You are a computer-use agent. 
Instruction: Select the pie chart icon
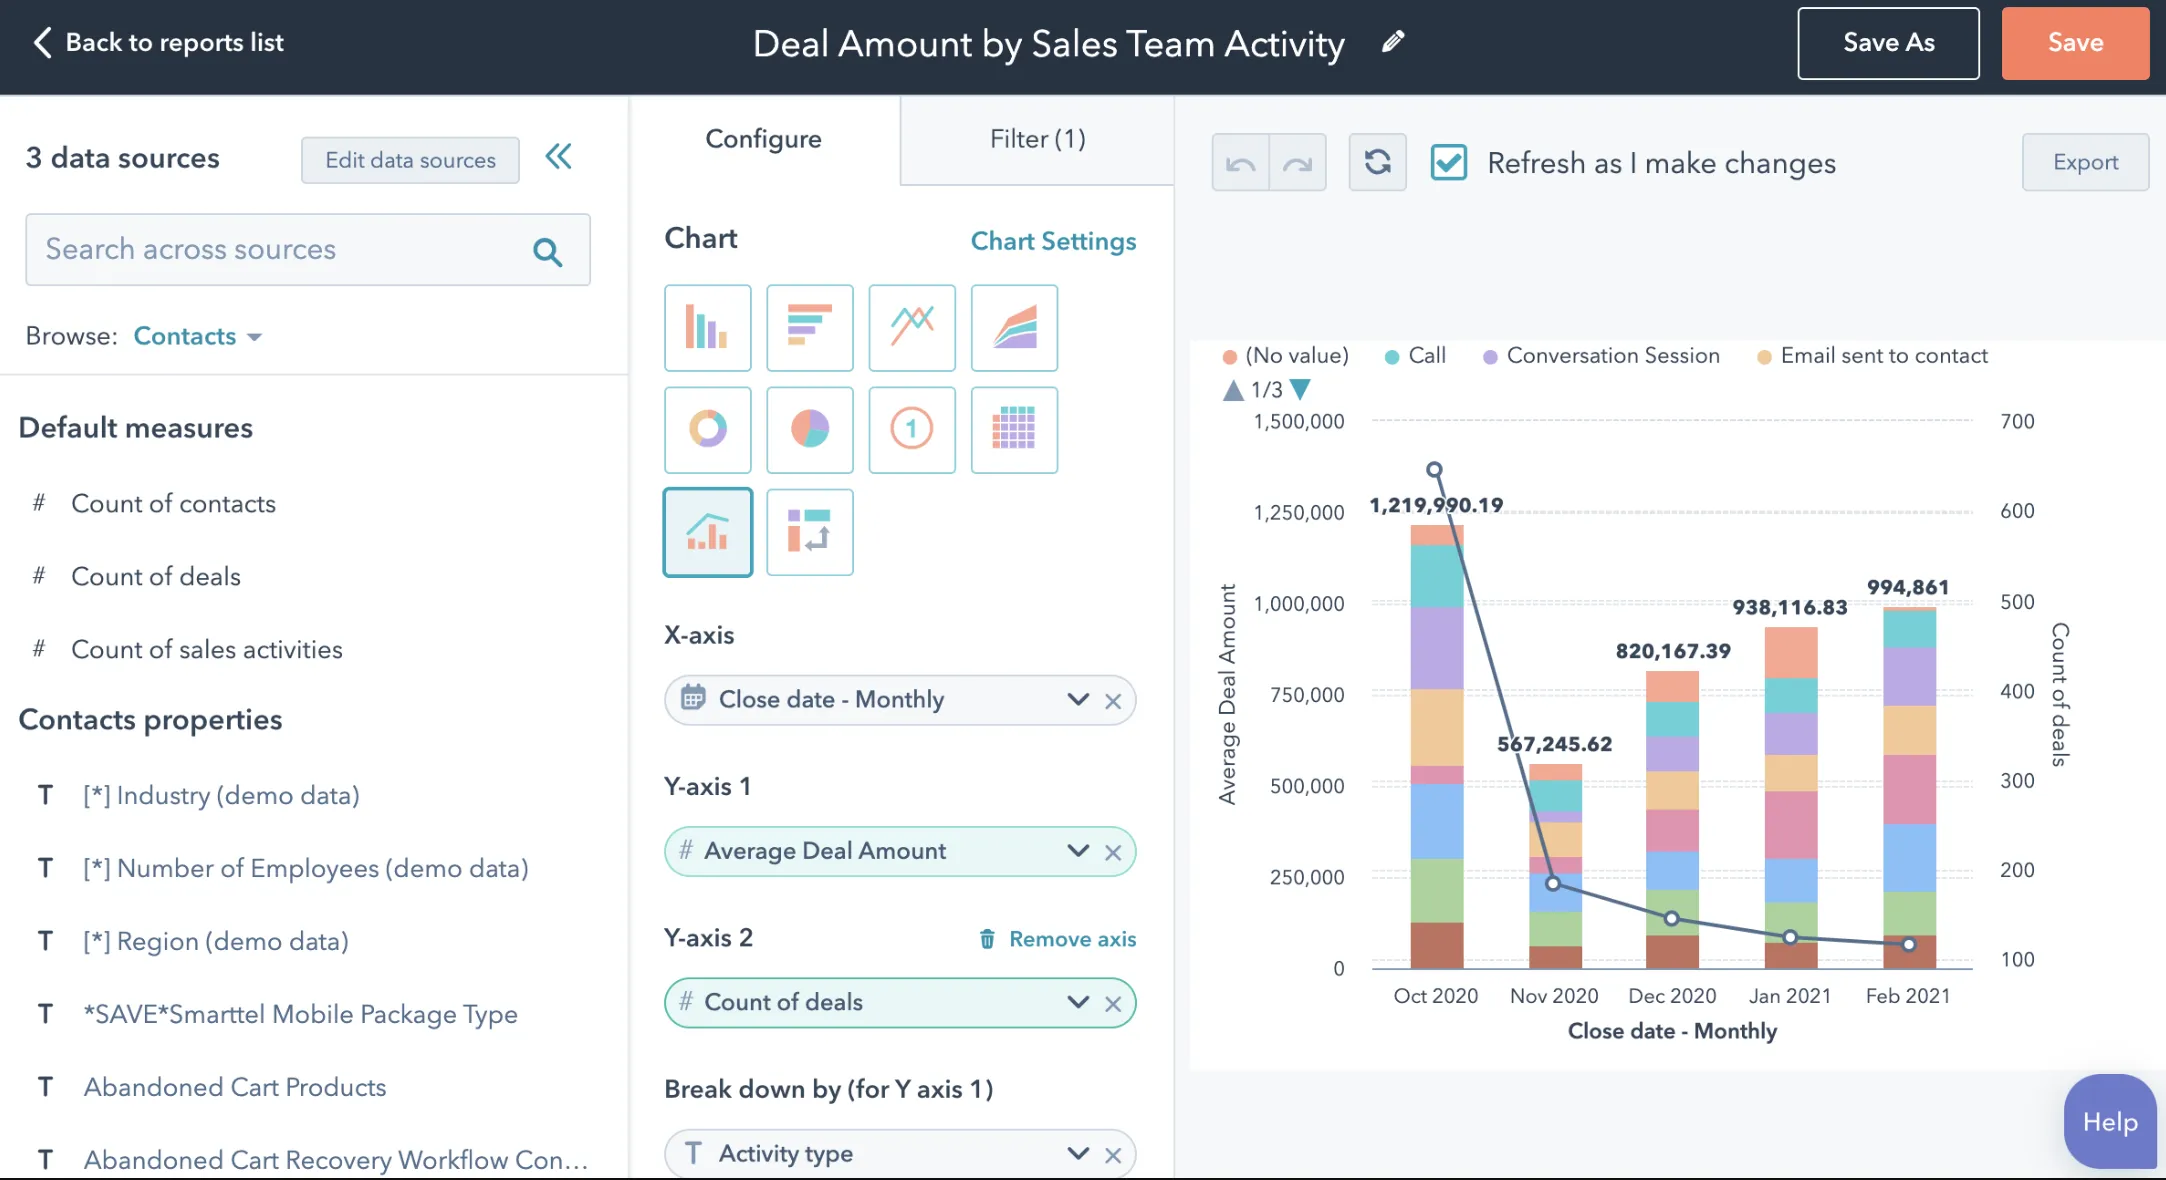point(809,429)
